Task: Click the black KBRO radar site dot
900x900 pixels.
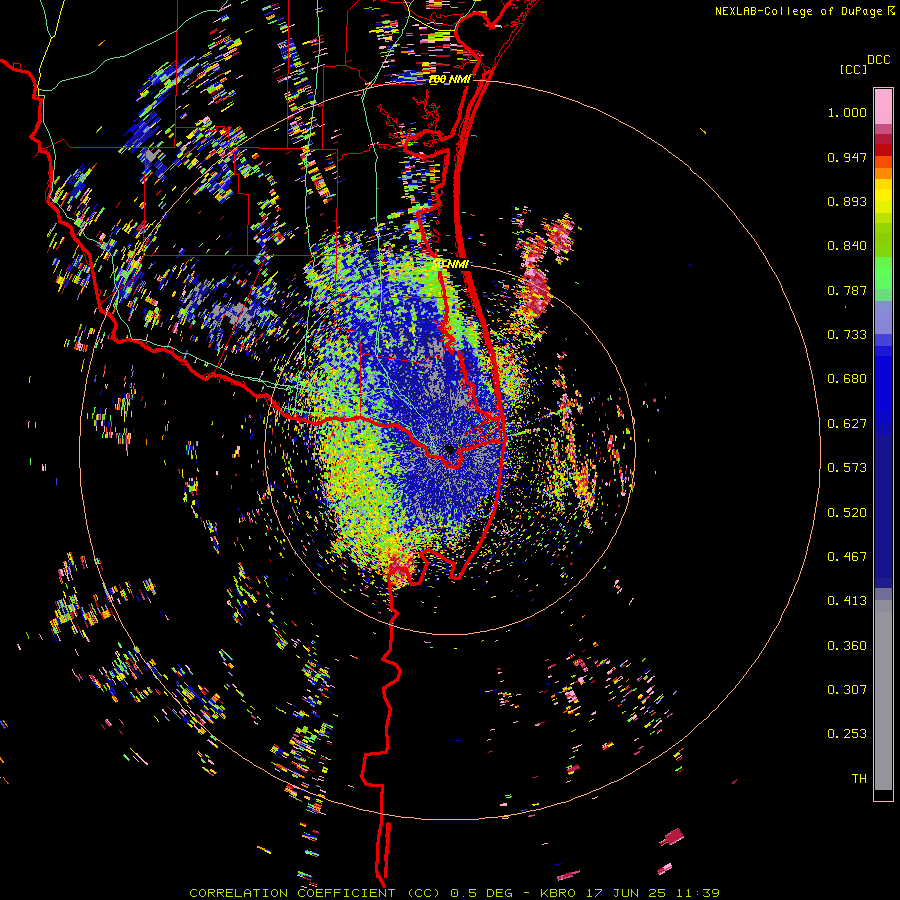Action: tap(450, 449)
